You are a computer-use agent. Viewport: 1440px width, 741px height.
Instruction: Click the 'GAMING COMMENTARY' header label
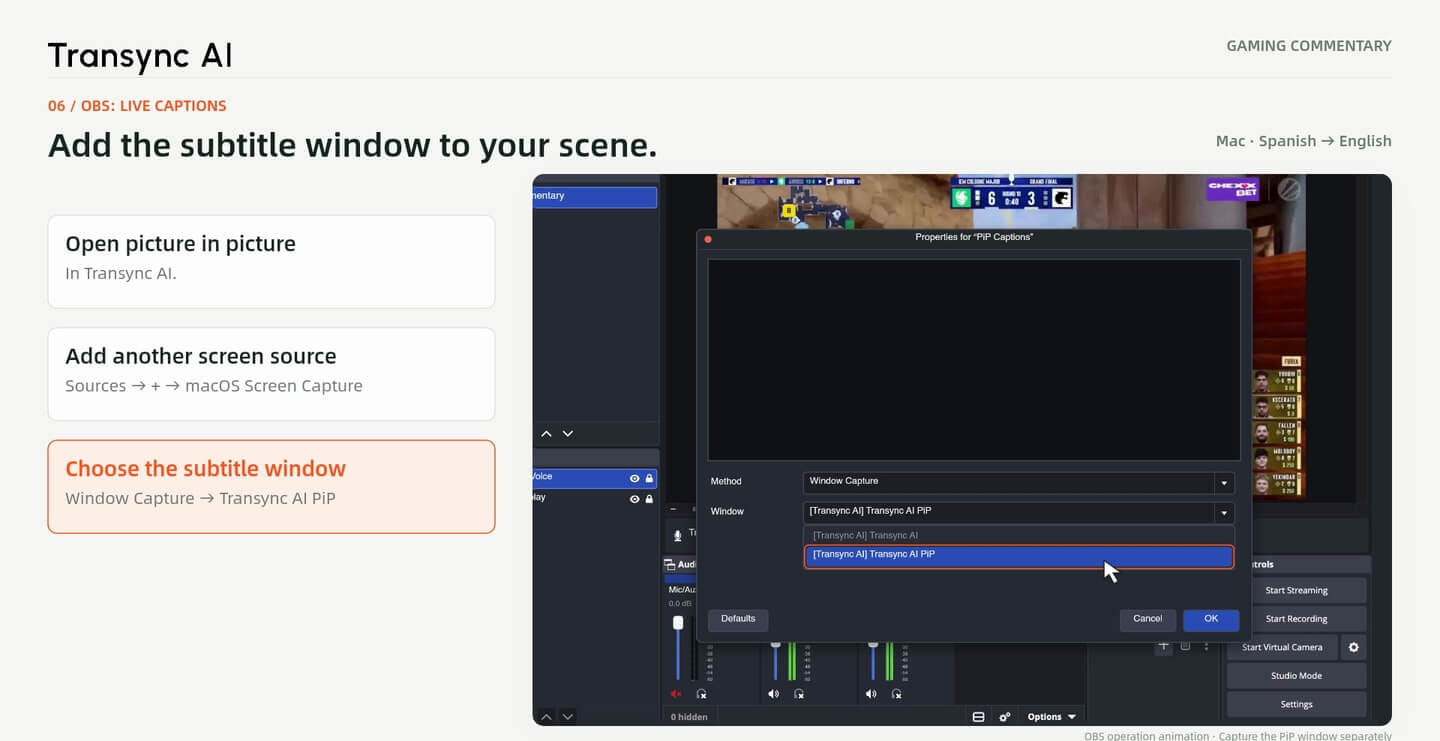1309,46
